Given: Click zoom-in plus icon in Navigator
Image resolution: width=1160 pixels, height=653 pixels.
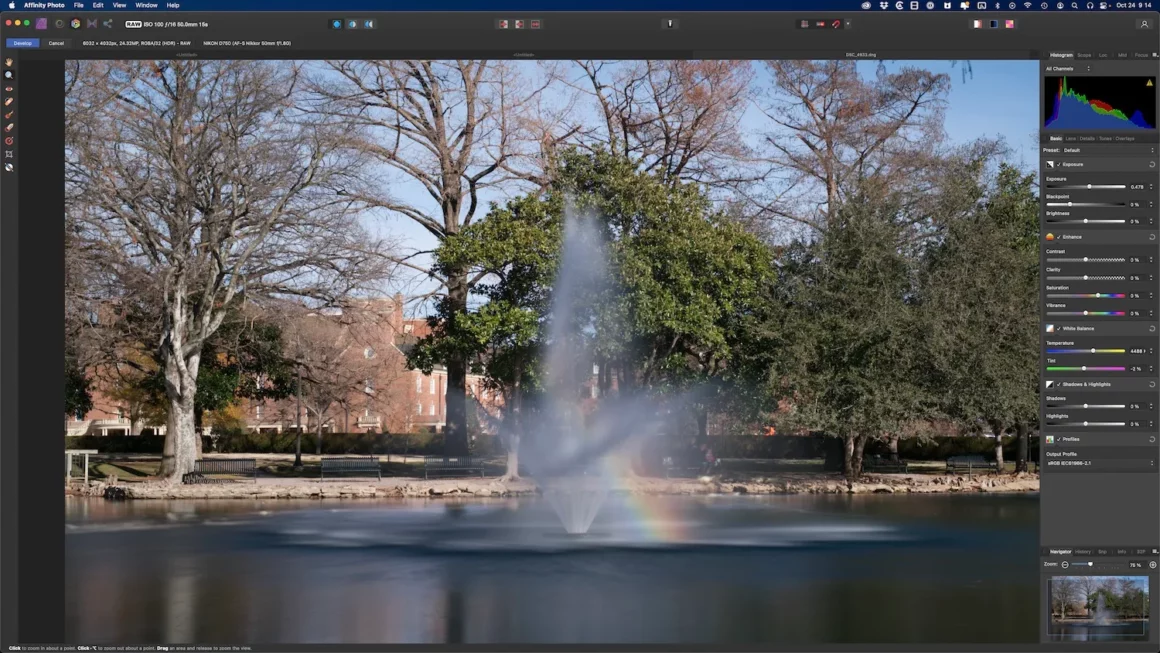Looking at the screenshot, I should (1152, 565).
